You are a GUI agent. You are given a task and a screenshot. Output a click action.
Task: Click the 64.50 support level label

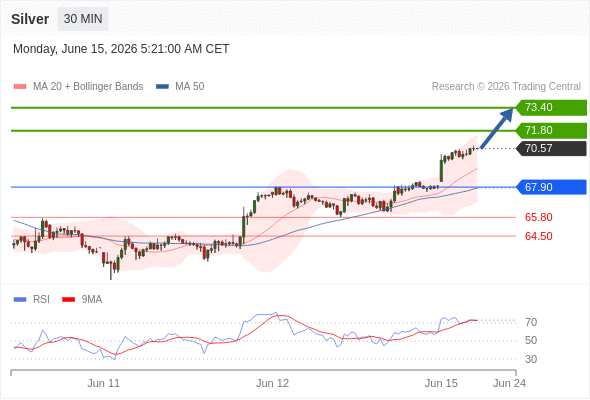pos(538,236)
